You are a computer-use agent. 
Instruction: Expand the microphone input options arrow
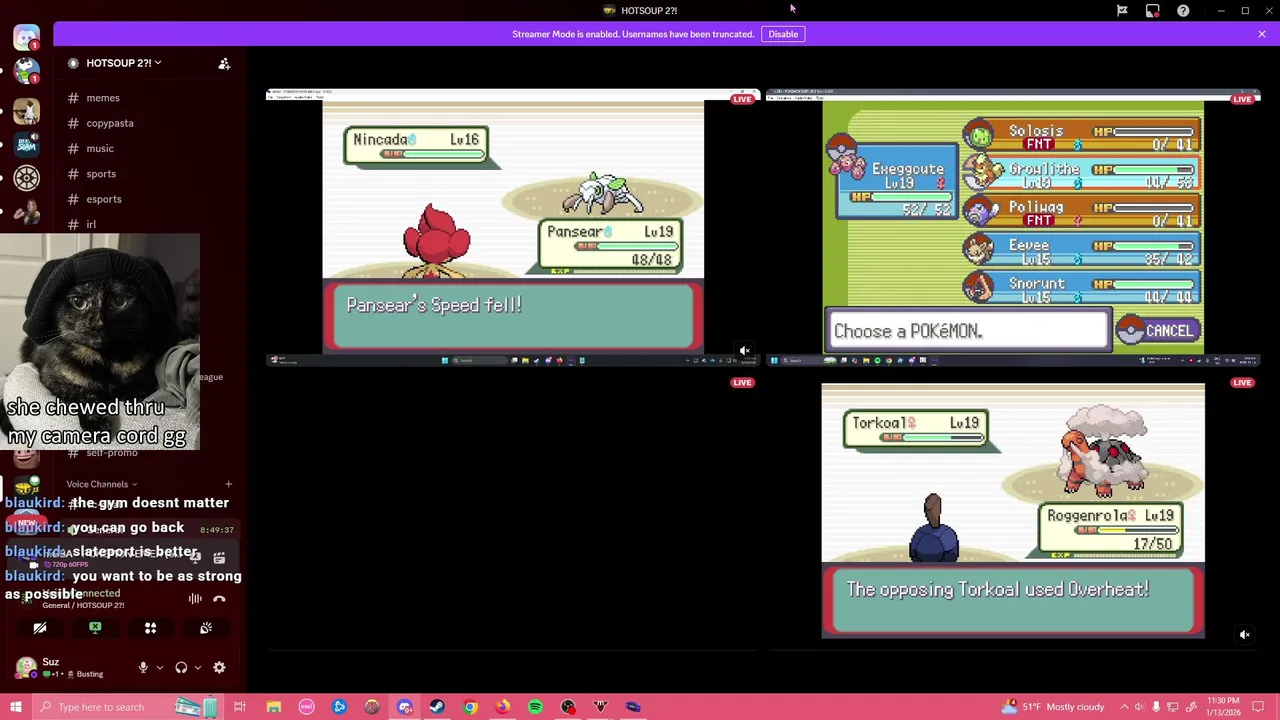[x=159, y=668]
